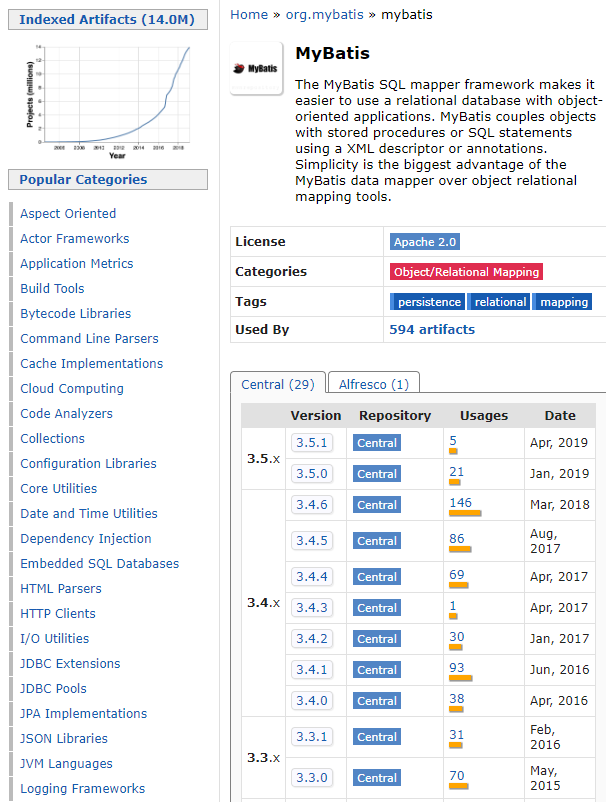The width and height of the screenshot is (606, 802).
Task: Open the Indexed Artifacts growth chart
Action: tap(108, 101)
